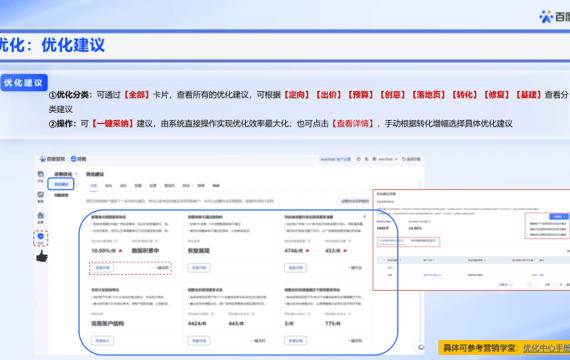570x360 pixels.
Task: Click the jump-to page input in pagination
Action: coord(555,284)
